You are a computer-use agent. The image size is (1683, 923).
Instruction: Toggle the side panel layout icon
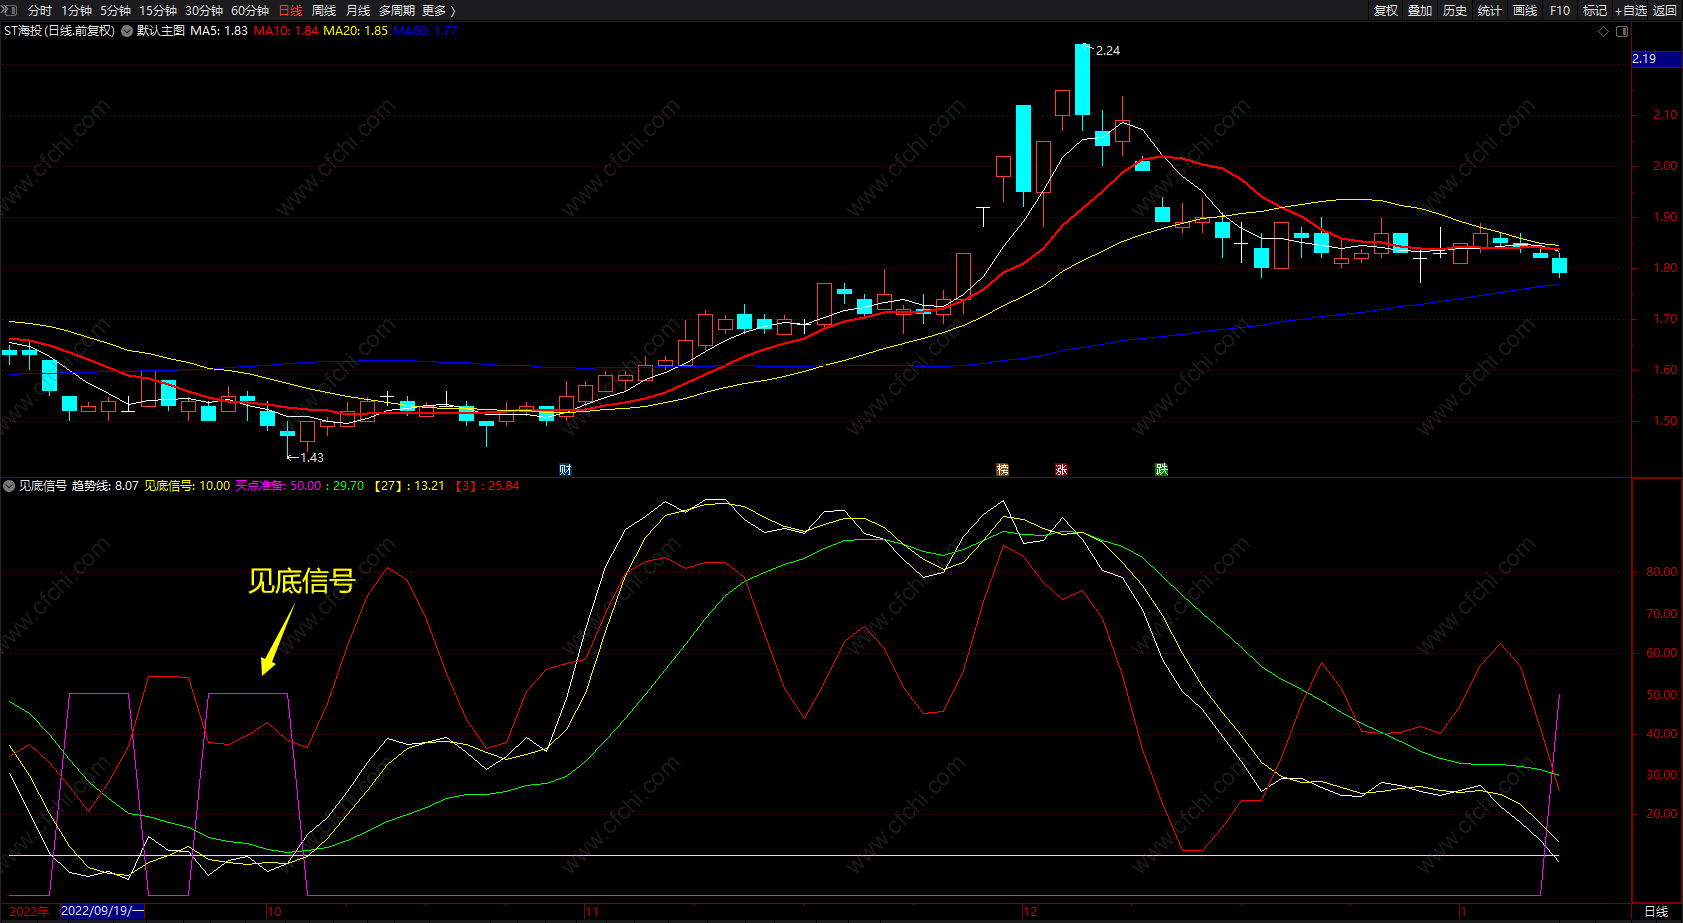(x=1622, y=31)
